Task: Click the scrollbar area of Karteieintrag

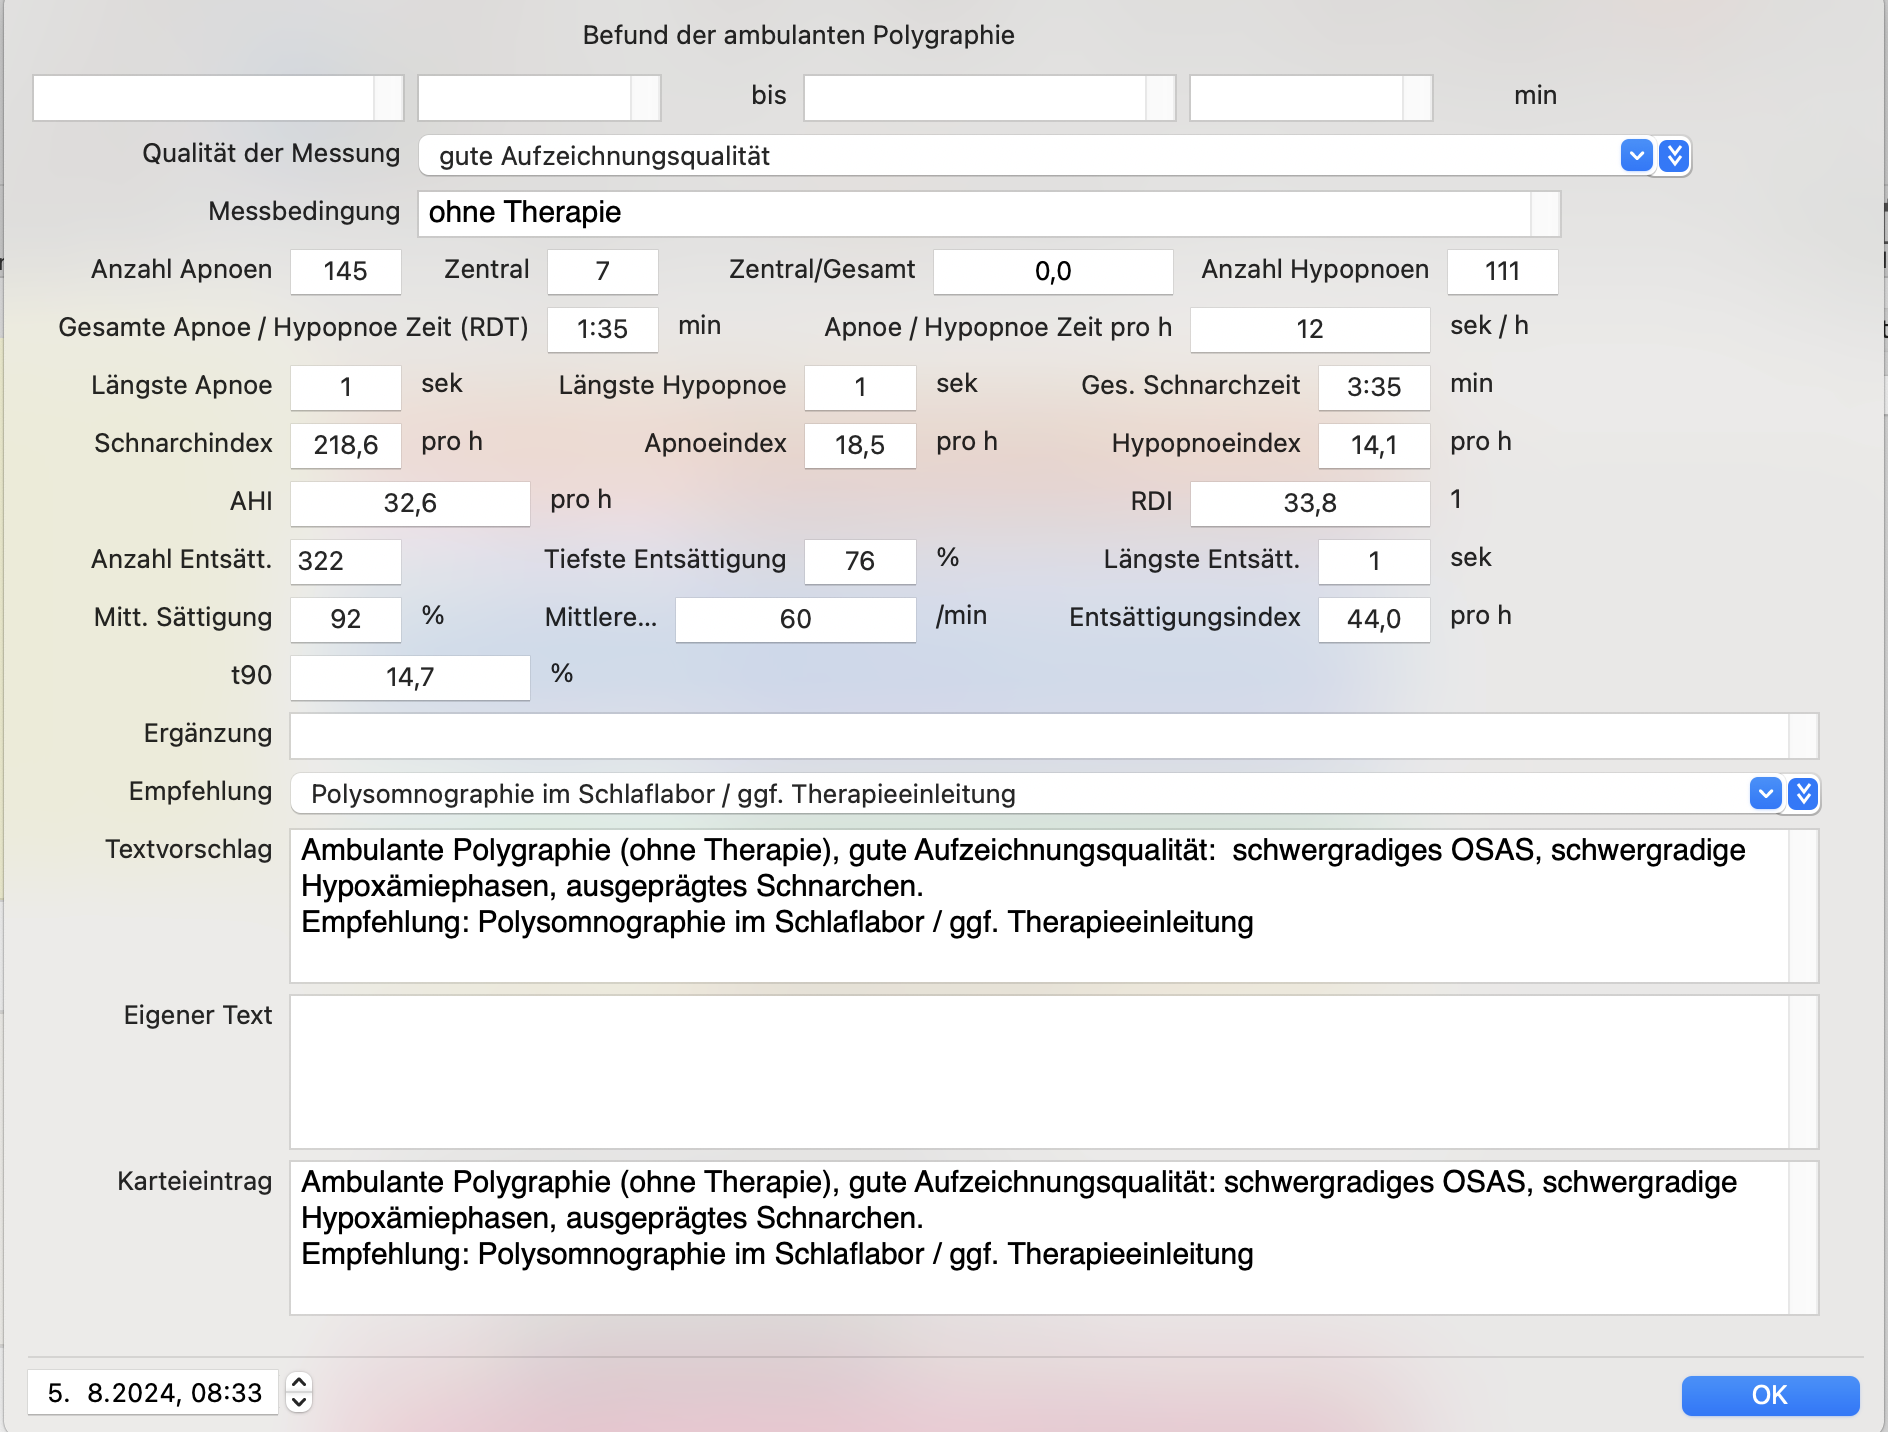Action: (1803, 1238)
